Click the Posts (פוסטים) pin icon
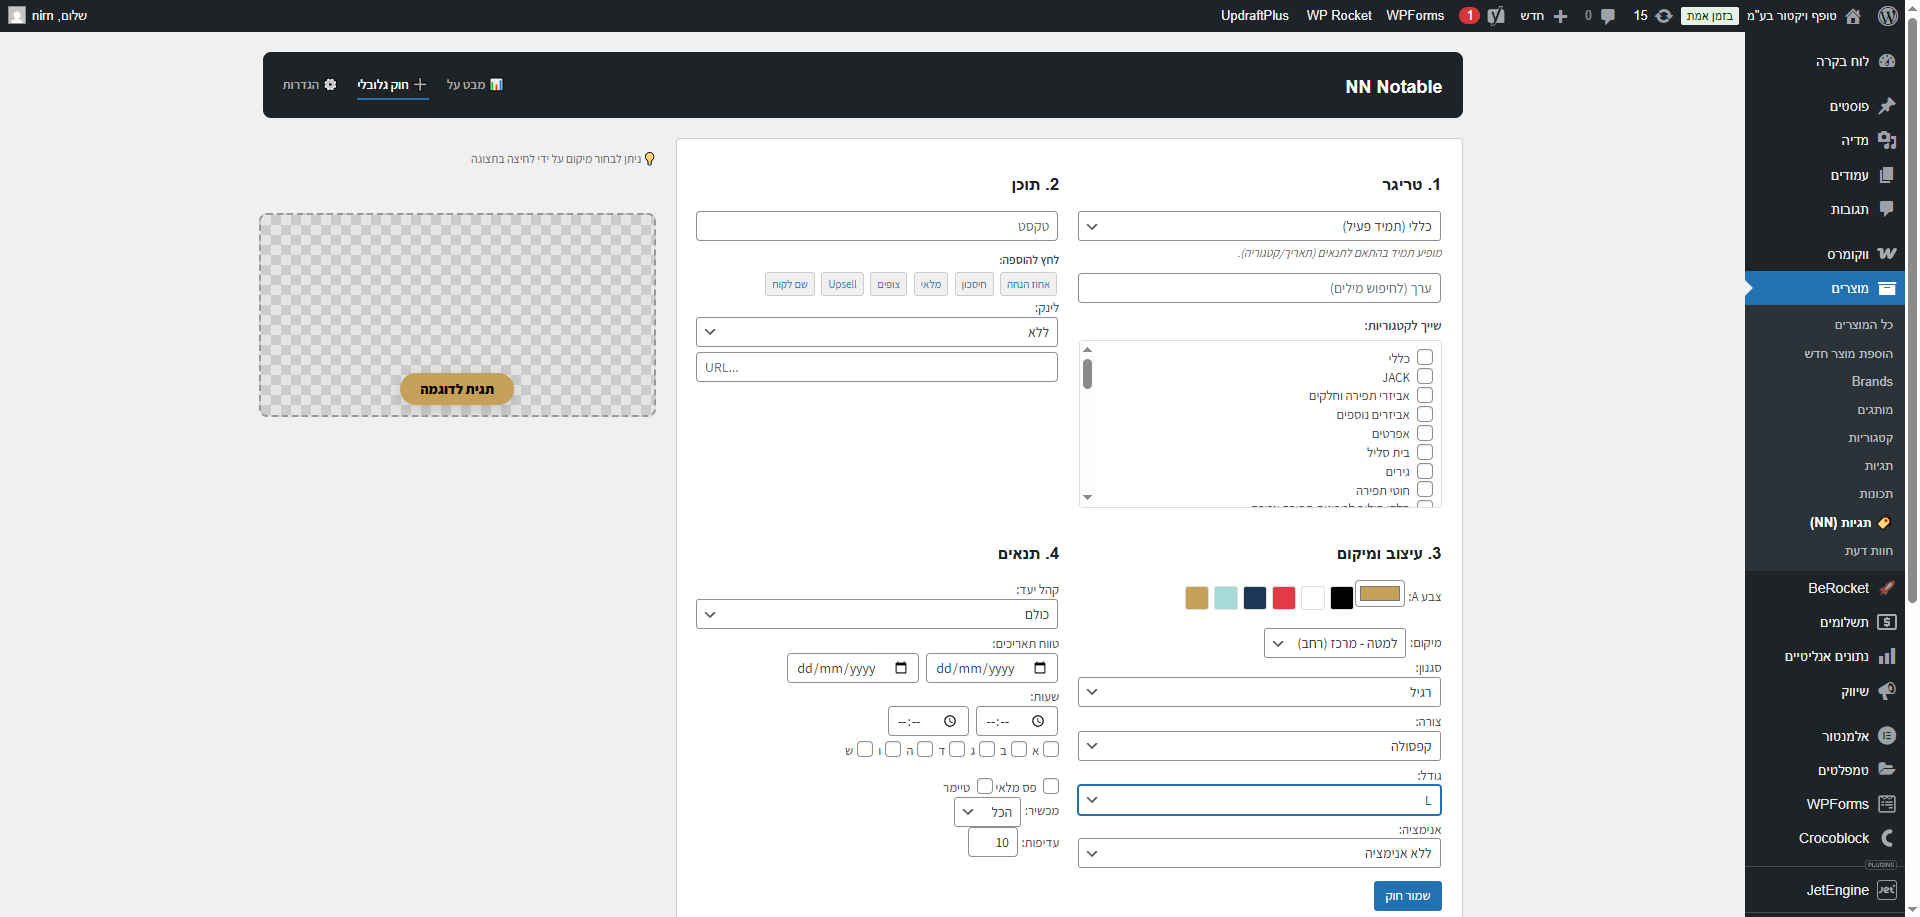This screenshot has width=1920, height=917. [x=1886, y=106]
